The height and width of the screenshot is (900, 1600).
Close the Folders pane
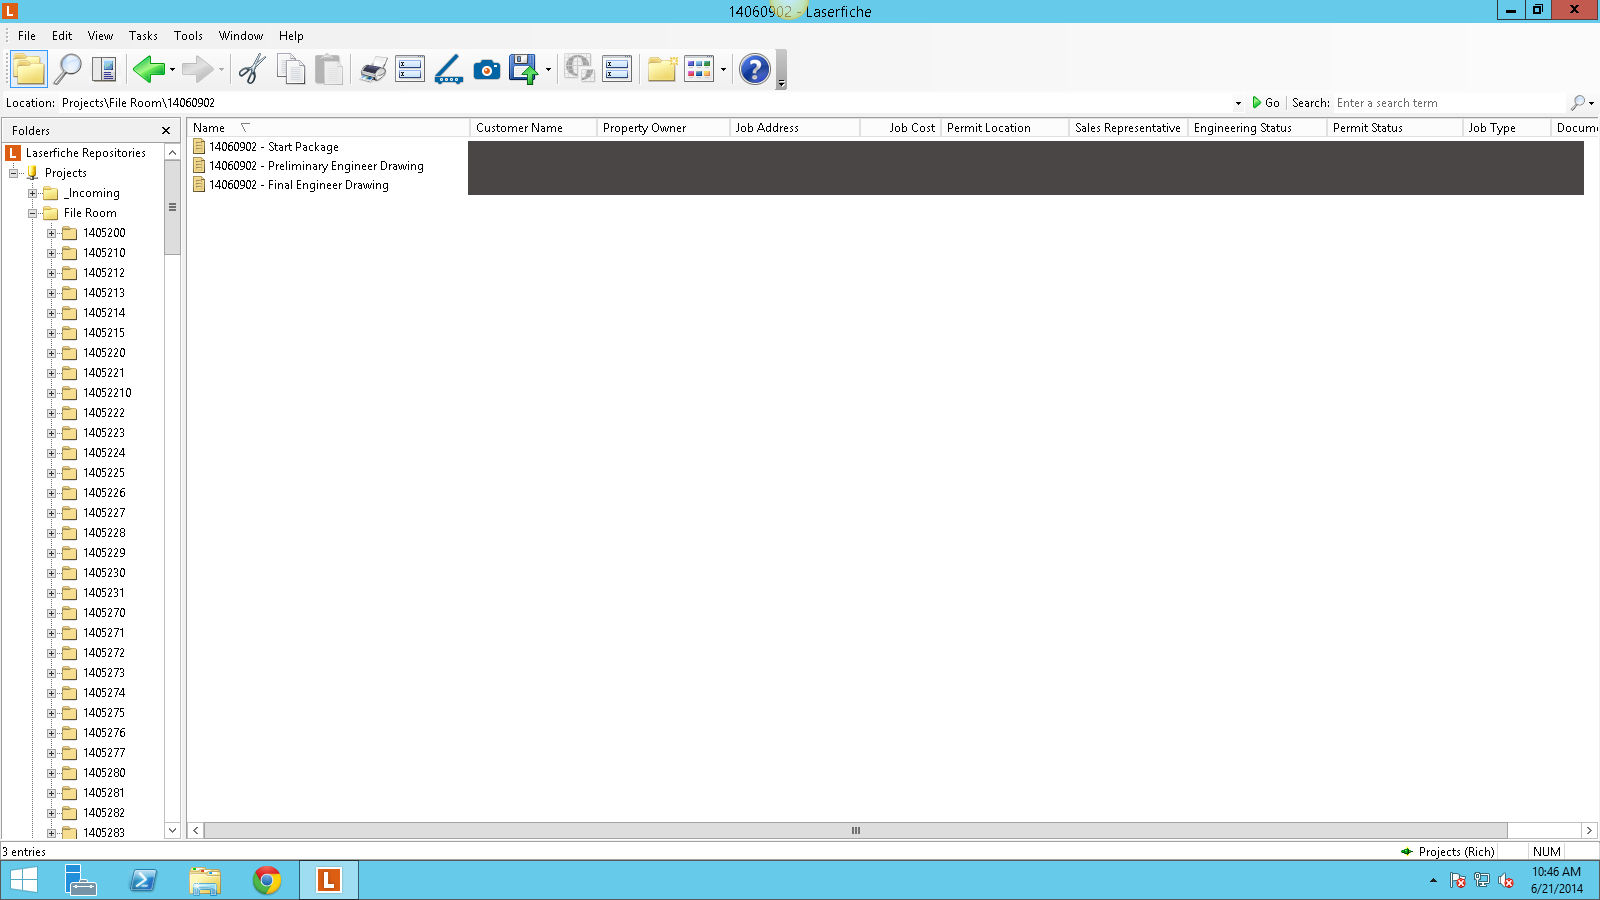click(166, 131)
